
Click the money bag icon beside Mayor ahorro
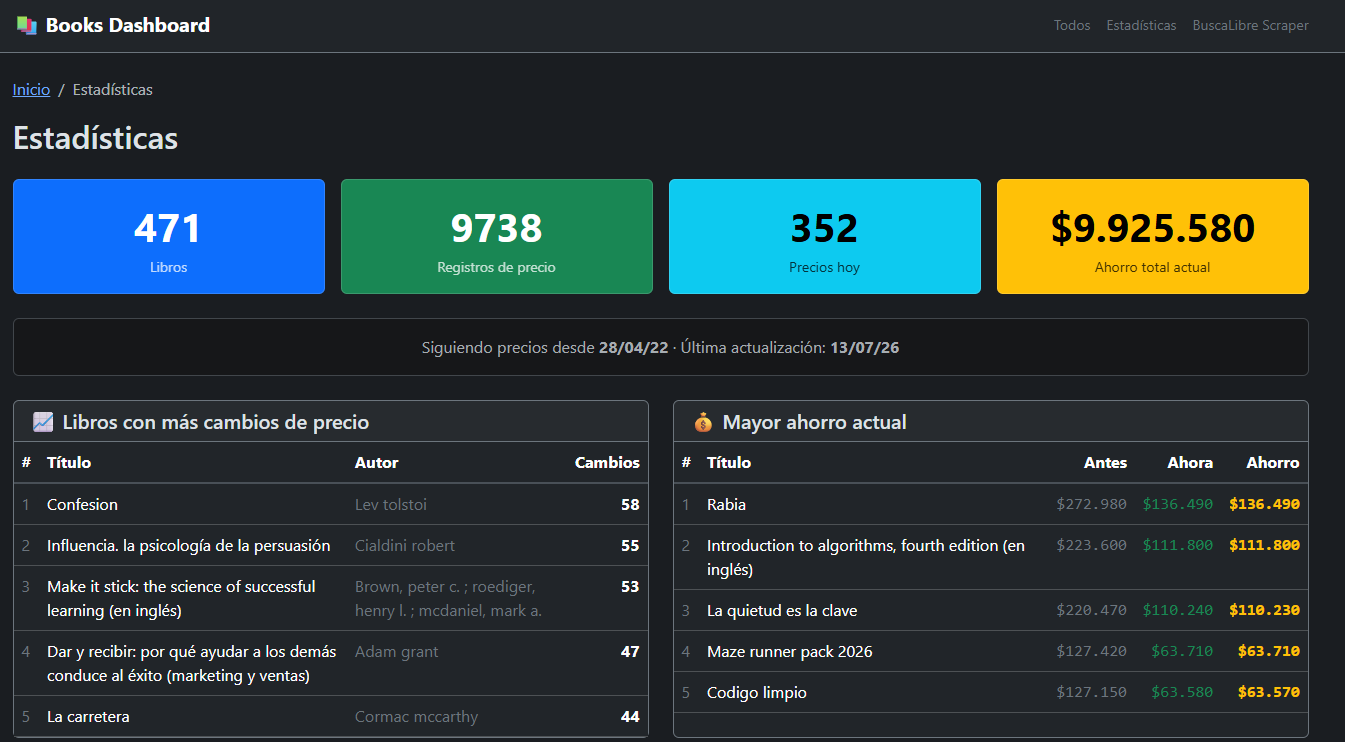703,423
